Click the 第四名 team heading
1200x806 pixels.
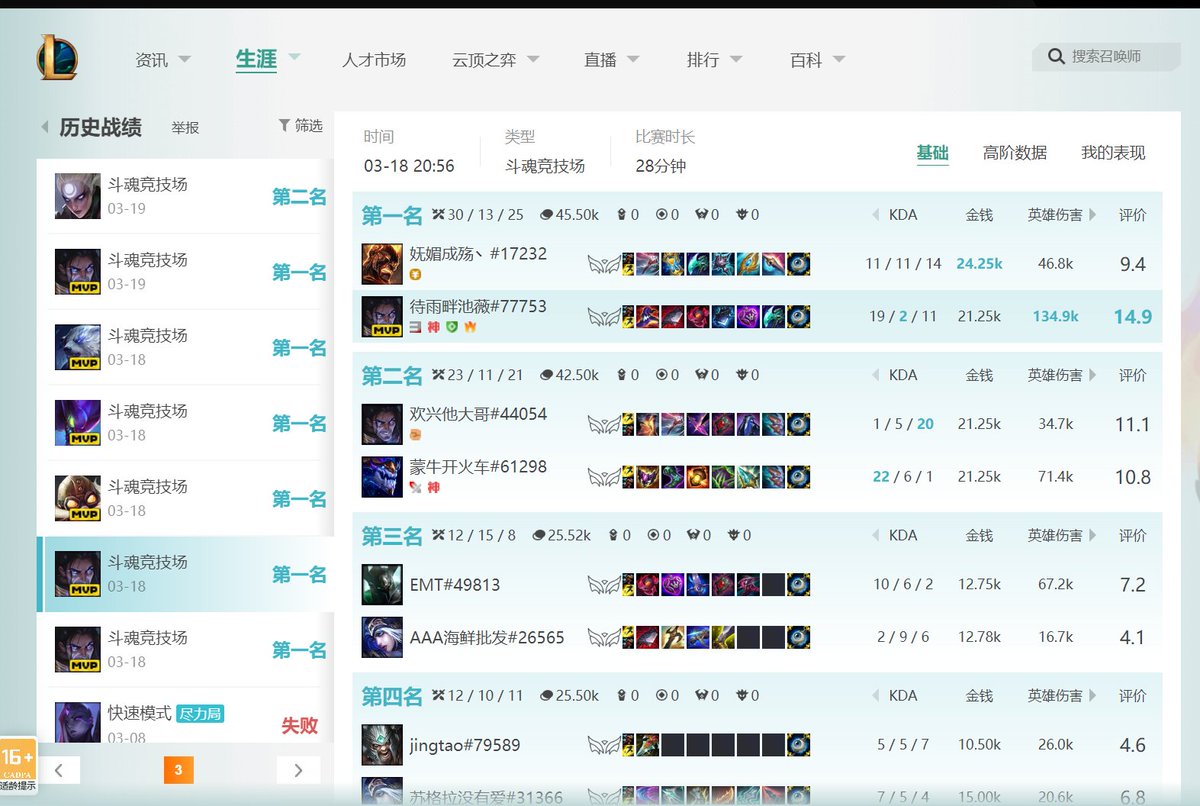coord(392,696)
